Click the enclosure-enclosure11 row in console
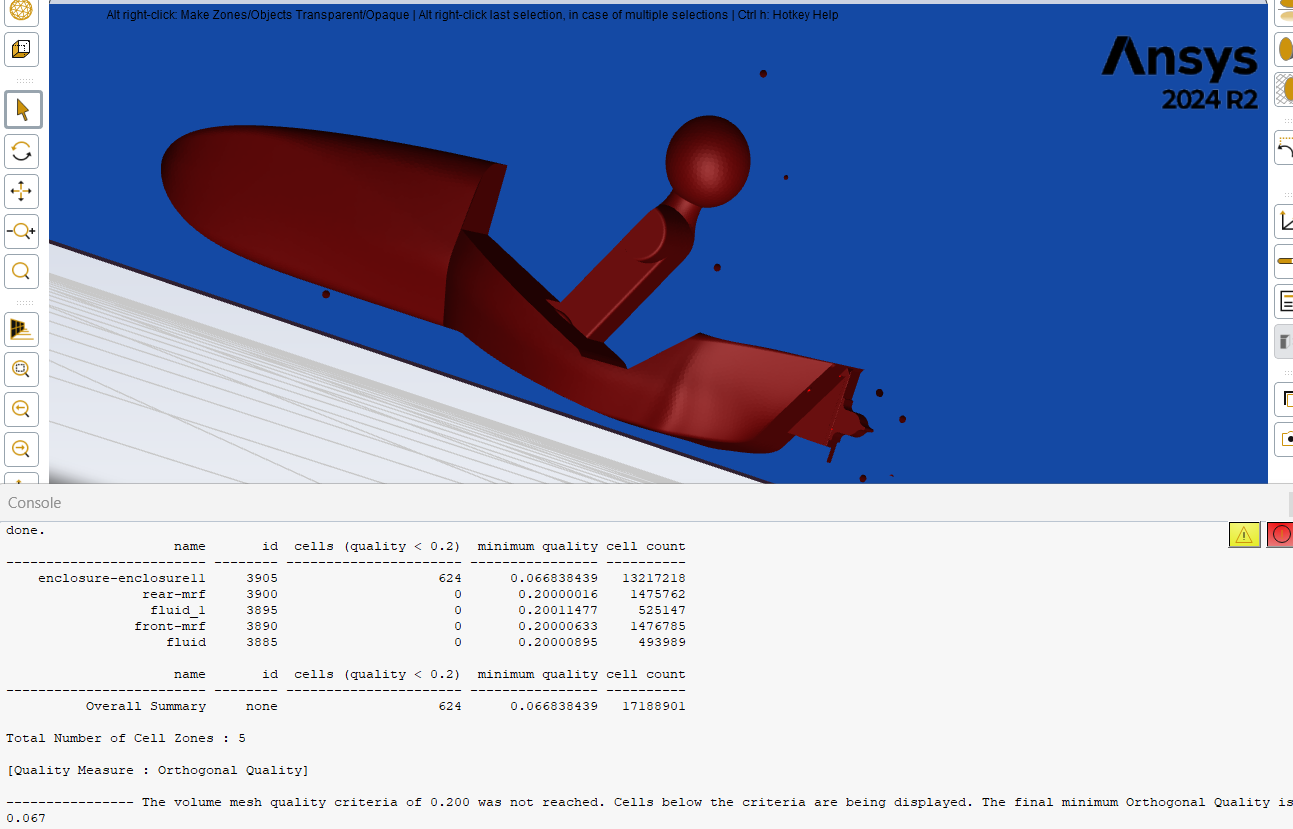Image resolution: width=1293 pixels, height=829 pixels. [122, 578]
